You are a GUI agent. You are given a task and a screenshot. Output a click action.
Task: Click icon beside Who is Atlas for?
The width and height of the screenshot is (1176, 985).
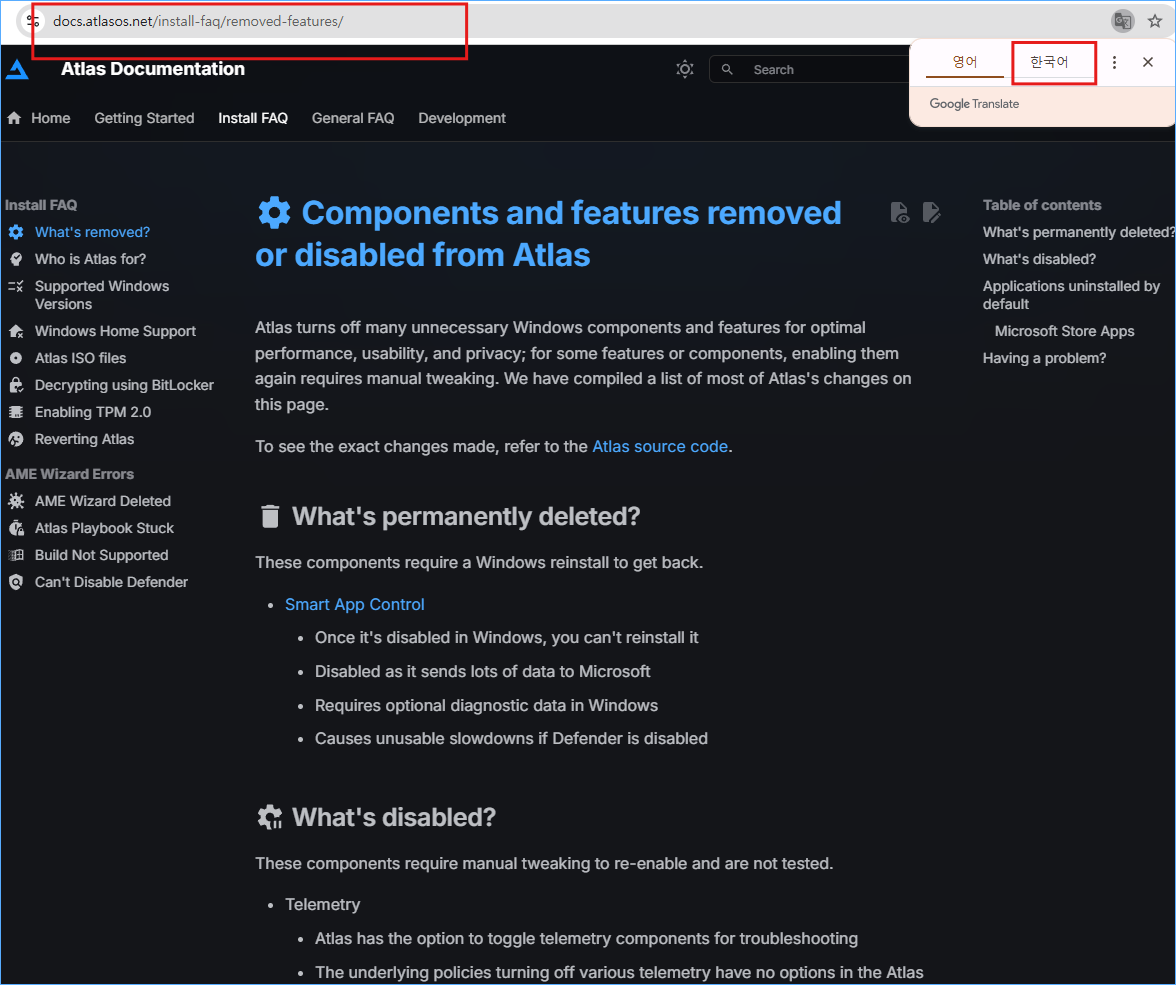[16, 260]
